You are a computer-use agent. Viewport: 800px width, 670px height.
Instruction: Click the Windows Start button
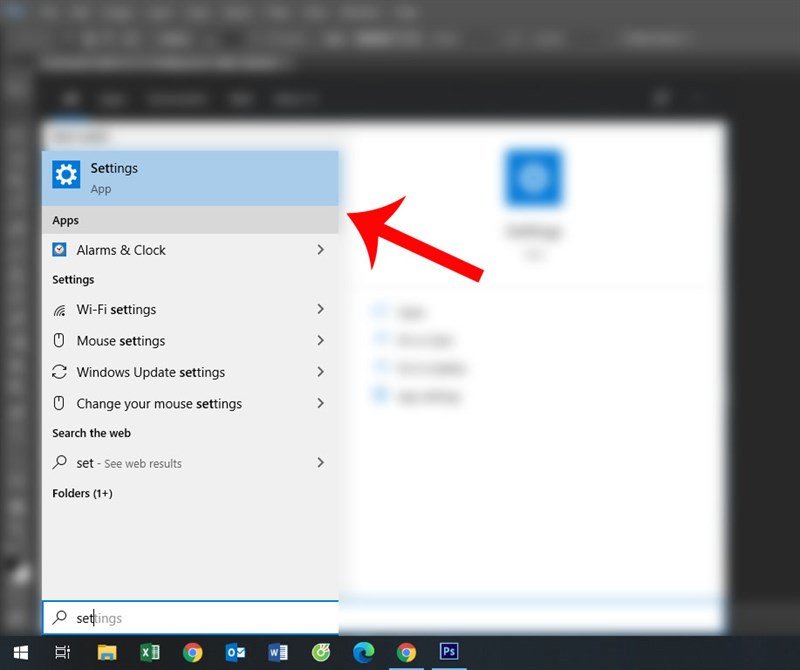point(20,652)
